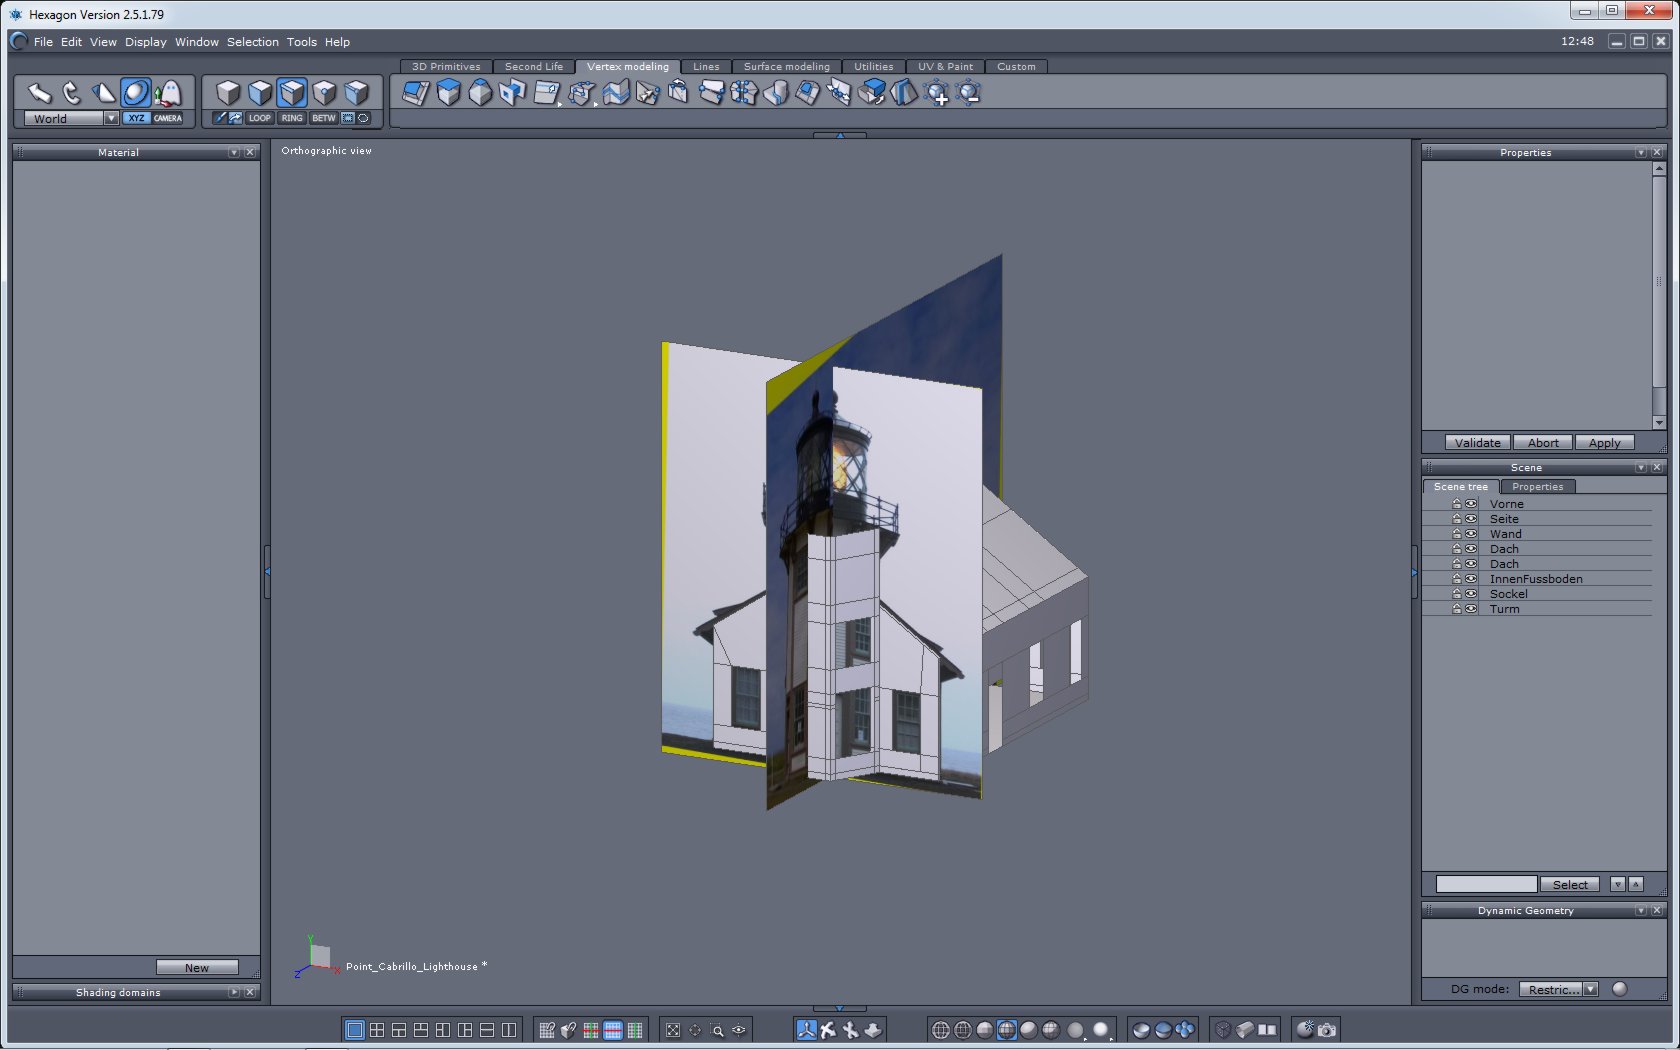The height and width of the screenshot is (1050, 1680).
Task: Click the frame-all icon in bottom toolbar
Action: point(673,1030)
